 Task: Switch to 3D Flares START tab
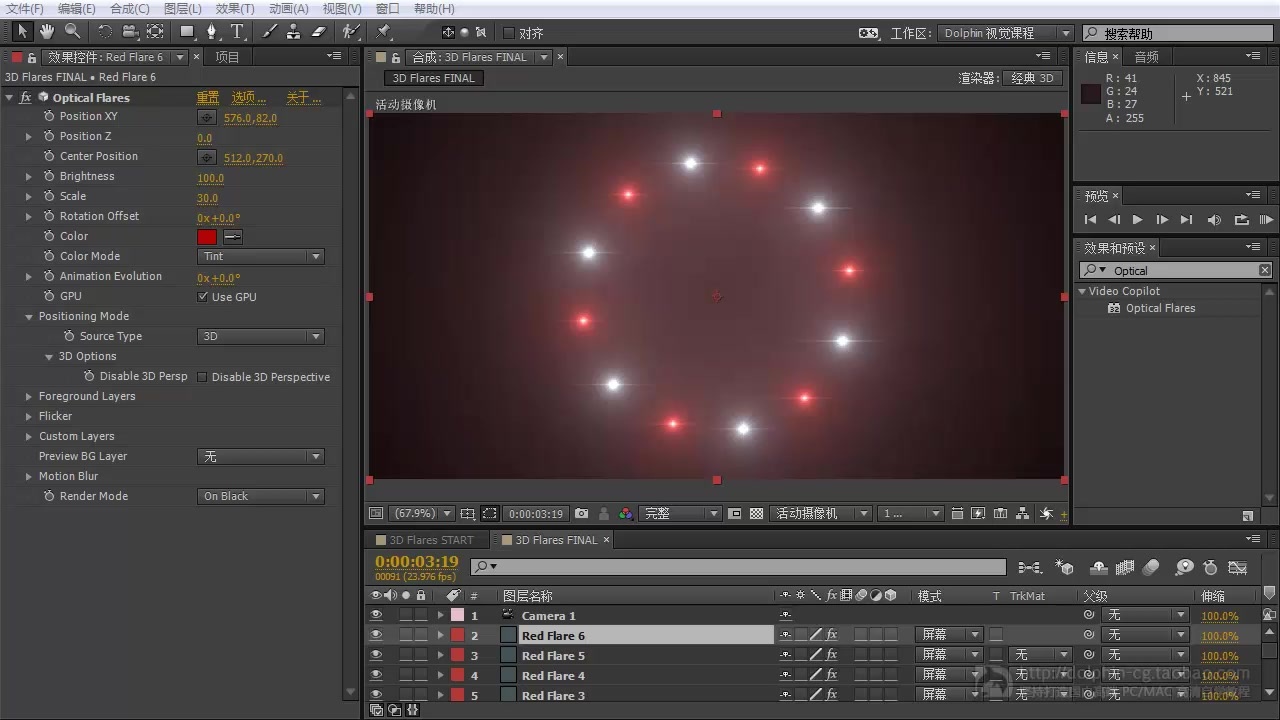coord(431,540)
